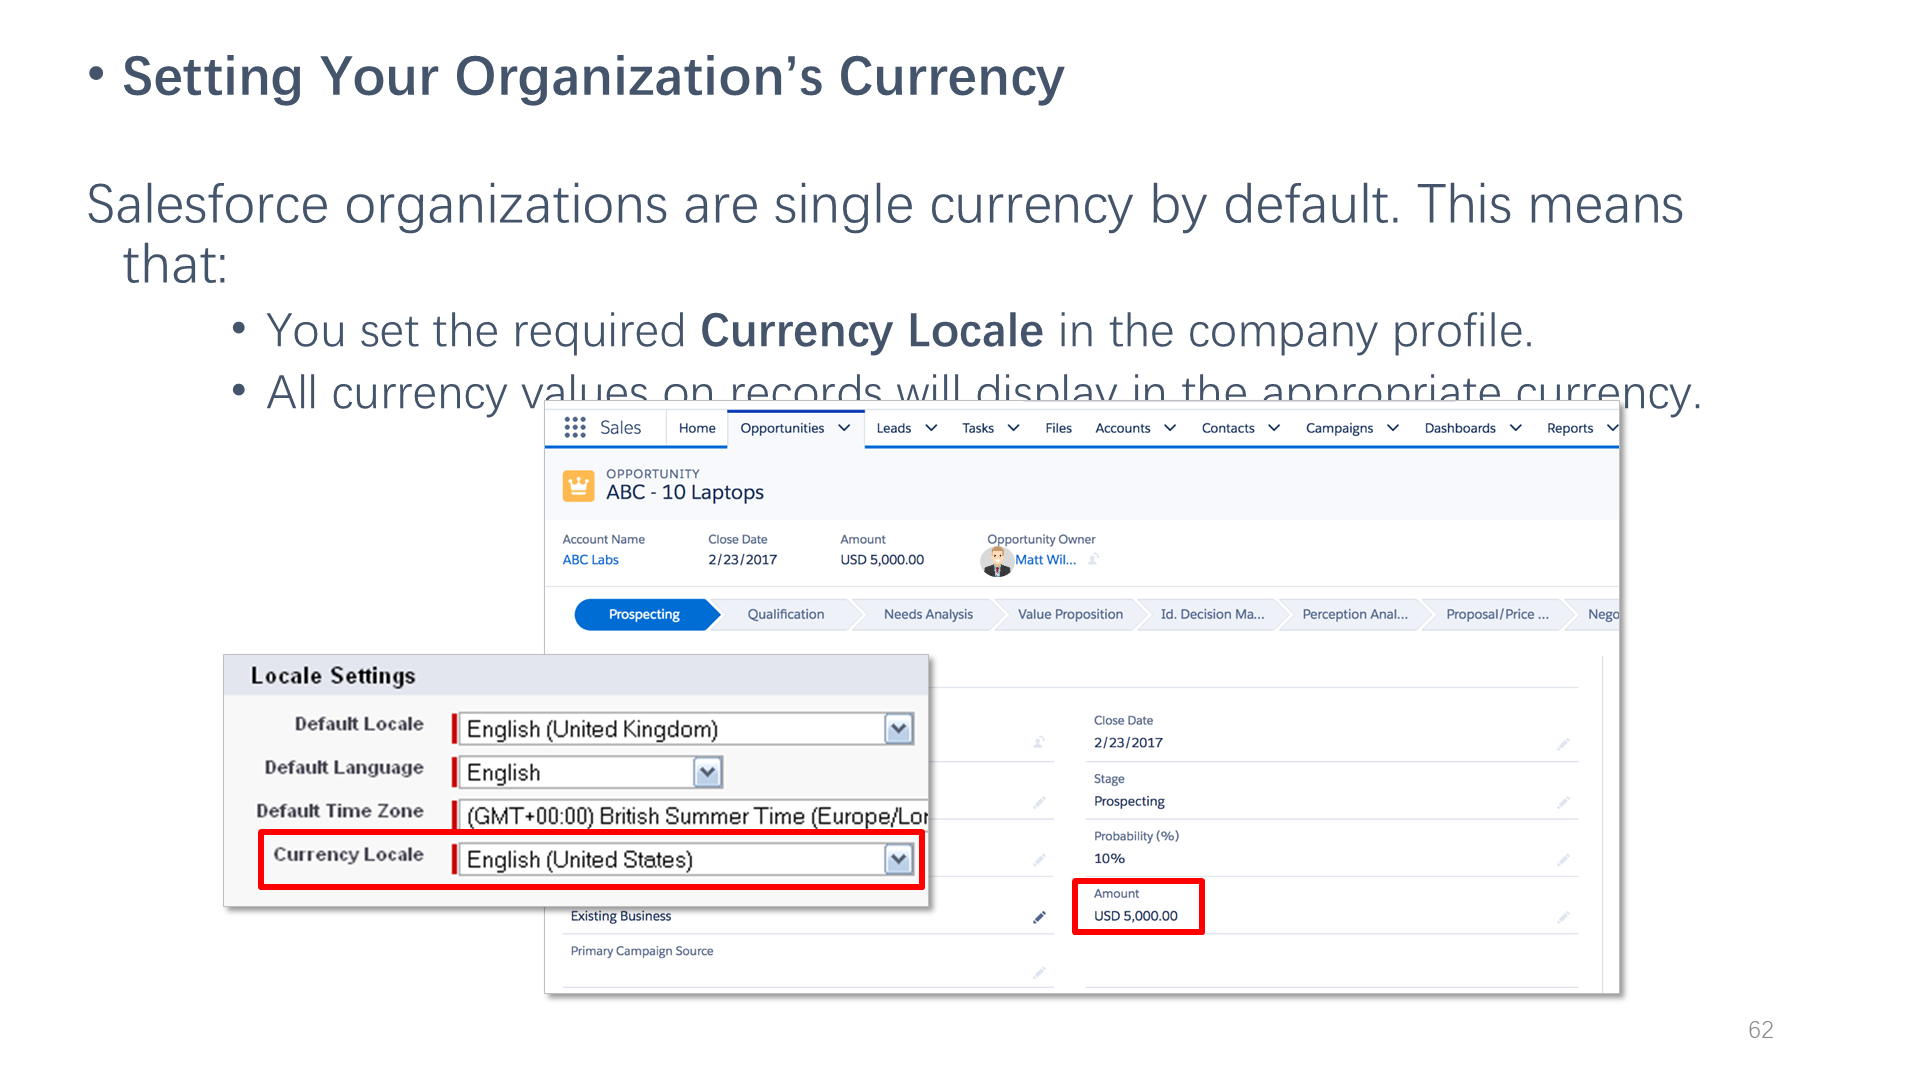Switch to Tasks tab

(978, 428)
